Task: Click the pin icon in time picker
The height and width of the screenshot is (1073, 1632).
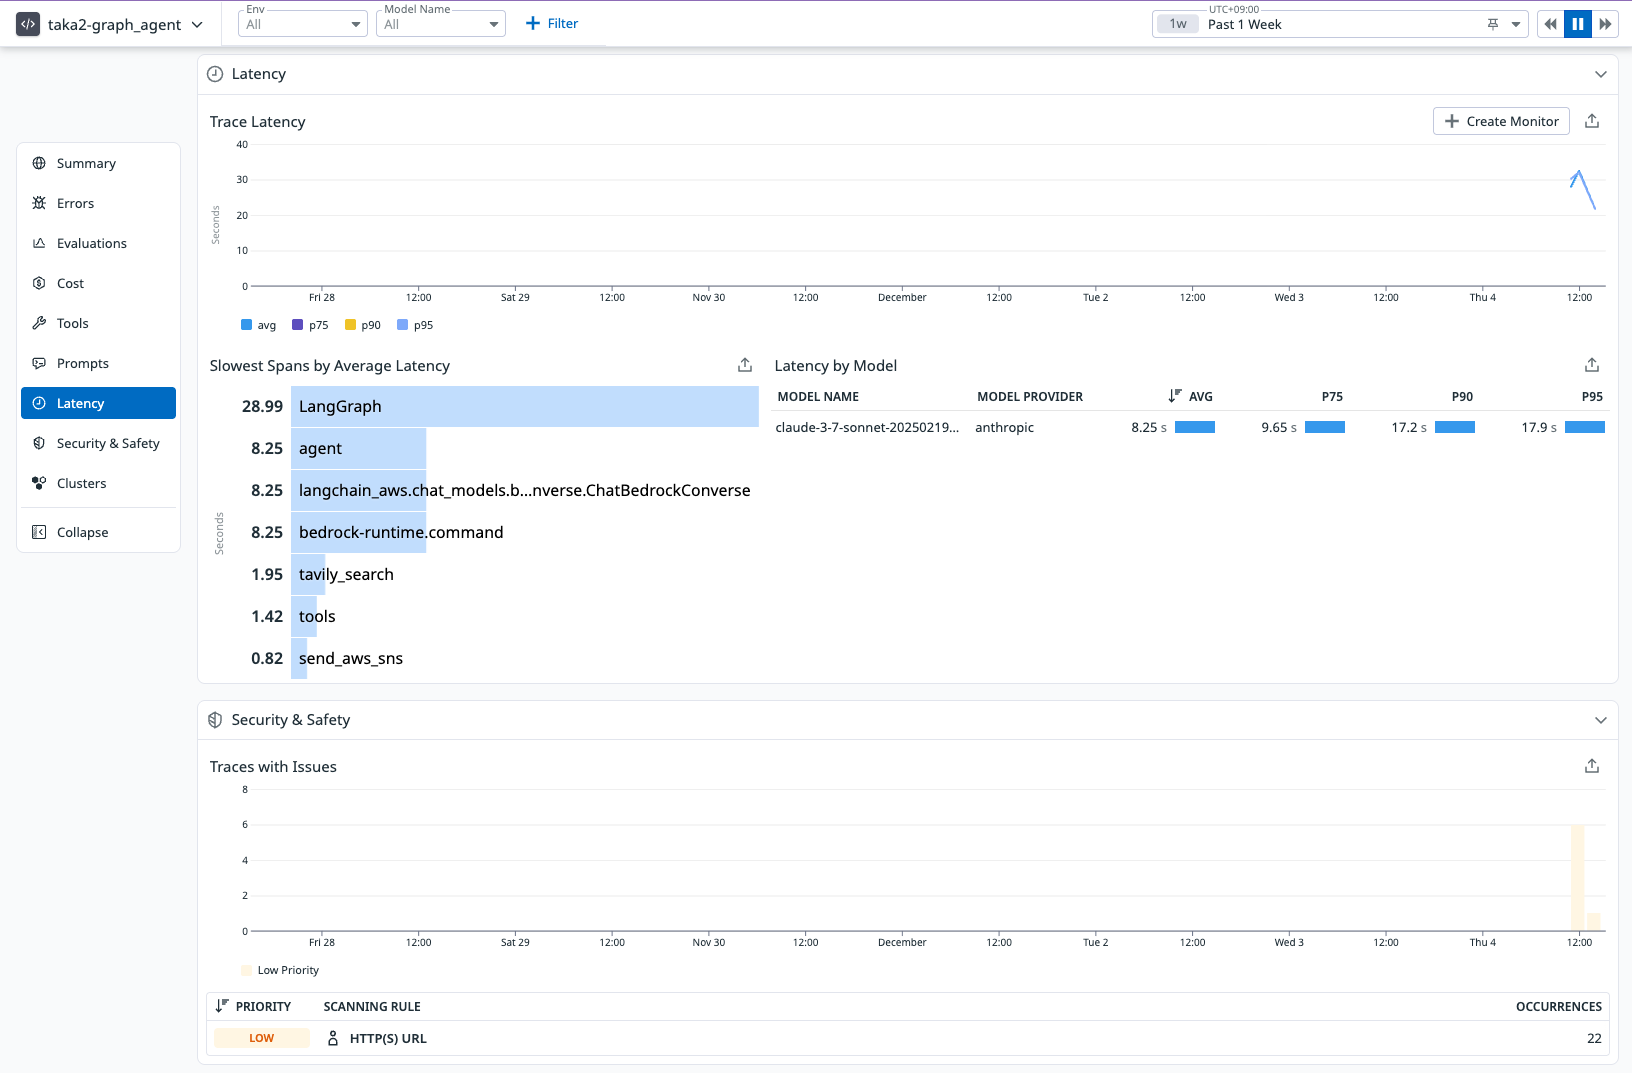Action: pos(1493,24)
